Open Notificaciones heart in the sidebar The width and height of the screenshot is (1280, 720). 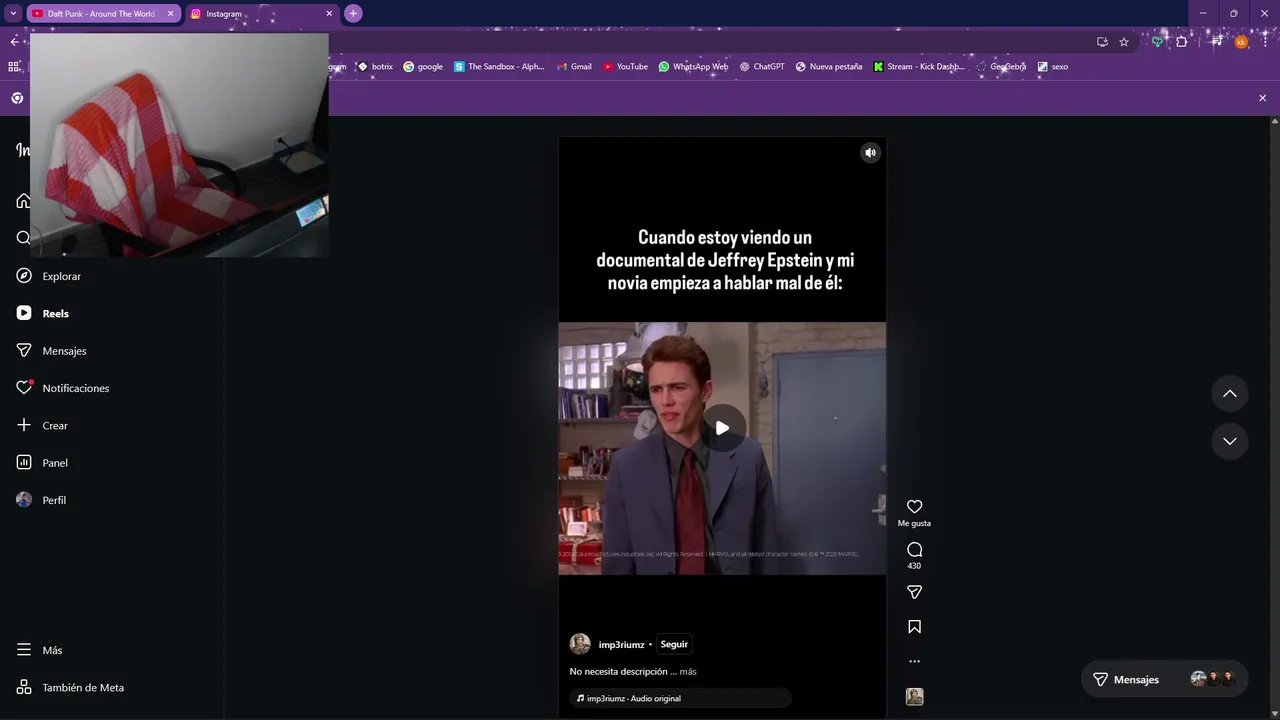62,388
